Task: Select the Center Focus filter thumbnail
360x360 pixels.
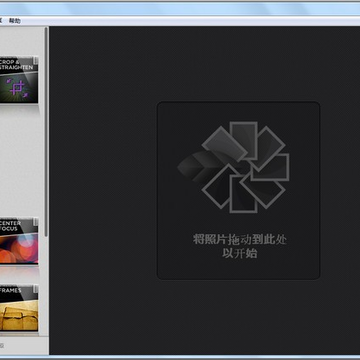Action: click(19, 242)
